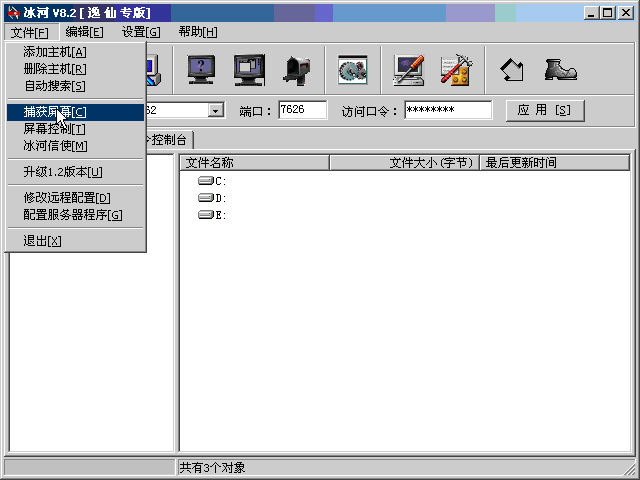Click the D: drive icon
Viewport: 640px width, 480px height.
point(206,198)
